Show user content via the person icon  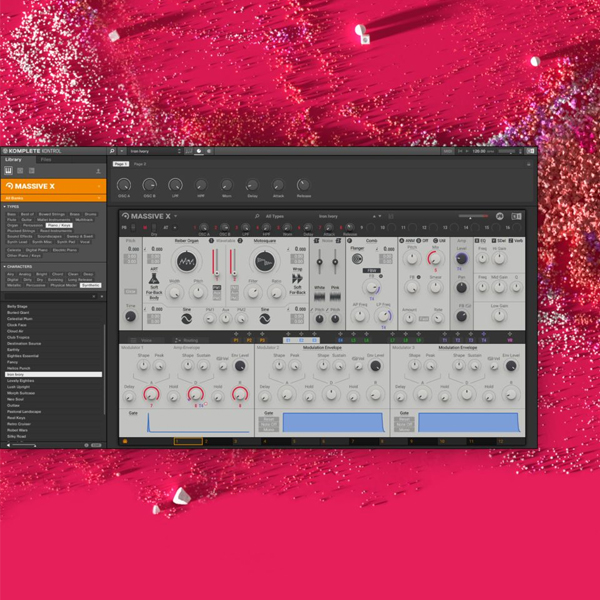[98, 171]
